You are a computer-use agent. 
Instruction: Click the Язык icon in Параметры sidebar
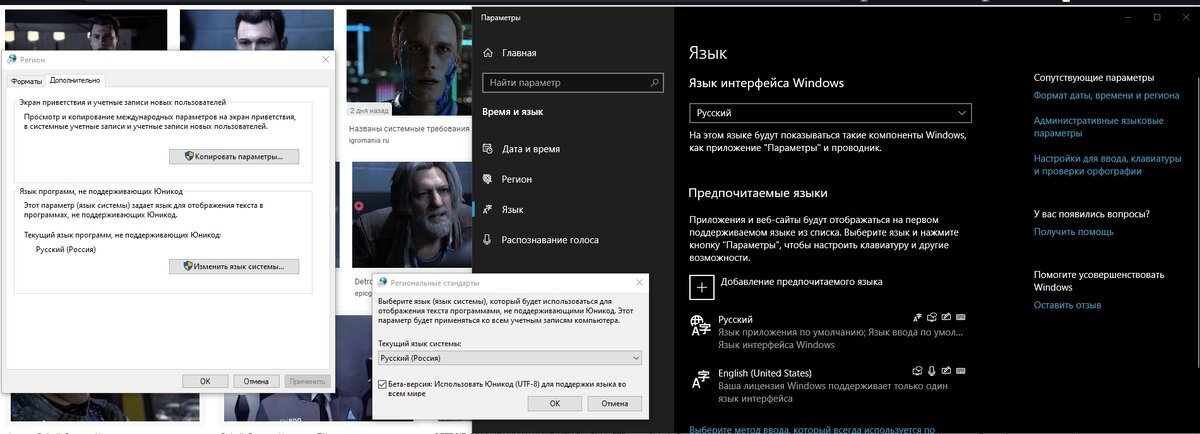pos(487,210)
